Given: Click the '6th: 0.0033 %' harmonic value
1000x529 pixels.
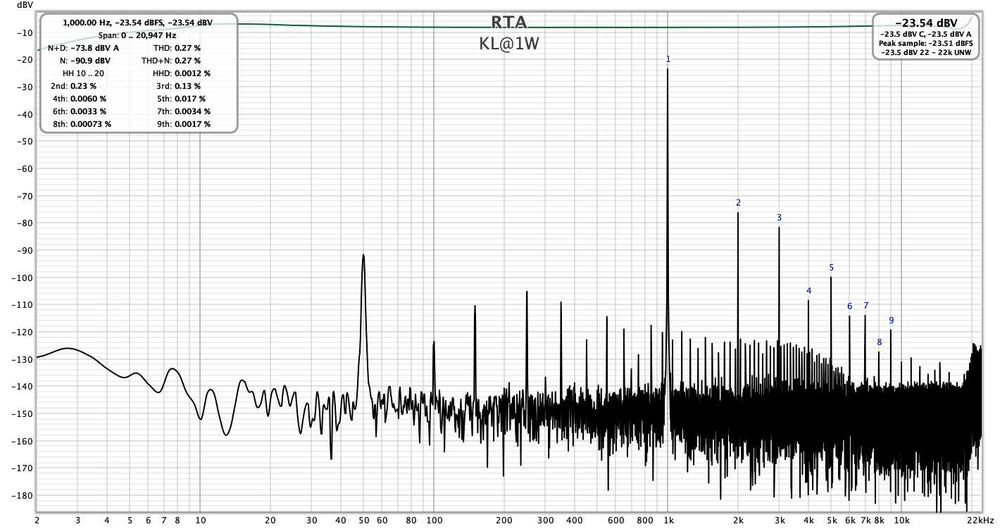Looking at the screenshot, I should pyautogui.click(x=79, y=111).
